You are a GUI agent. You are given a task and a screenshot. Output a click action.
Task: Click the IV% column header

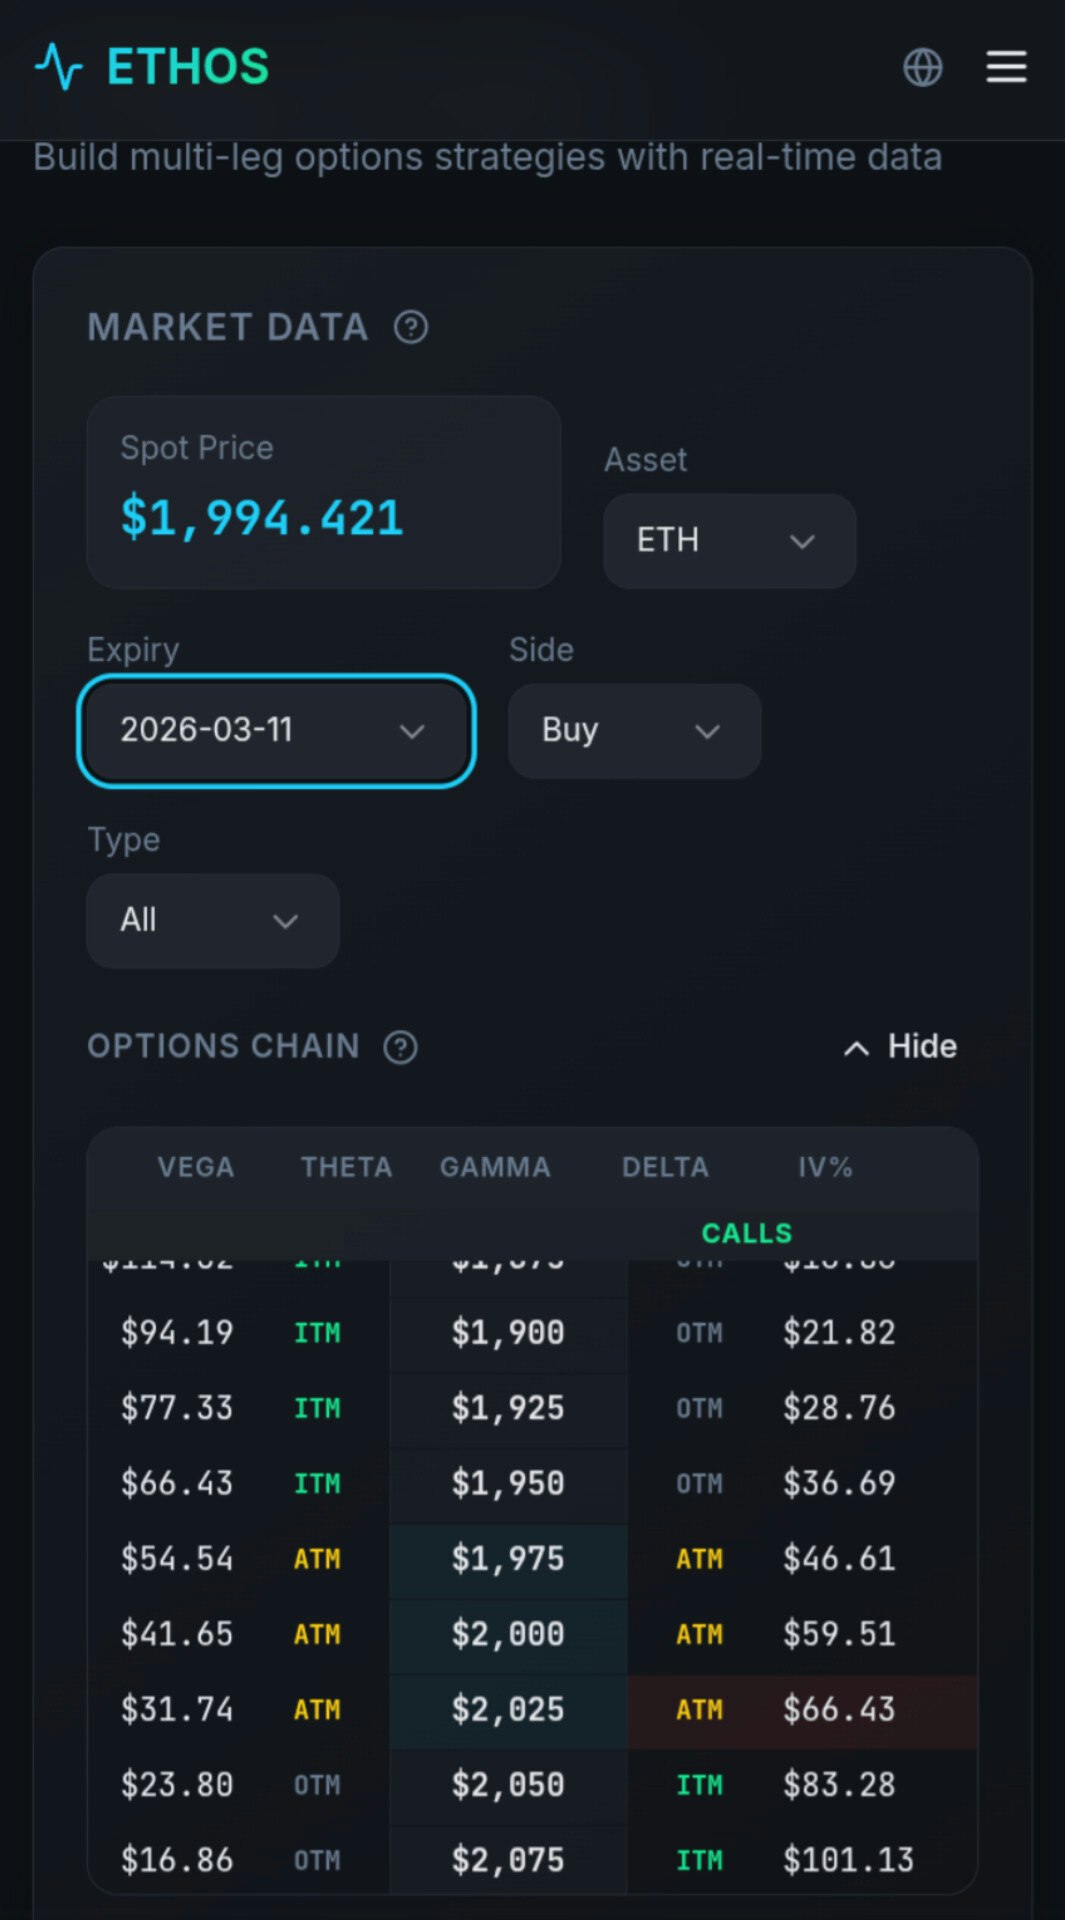pyautogui.click(x=825, y=1167)
